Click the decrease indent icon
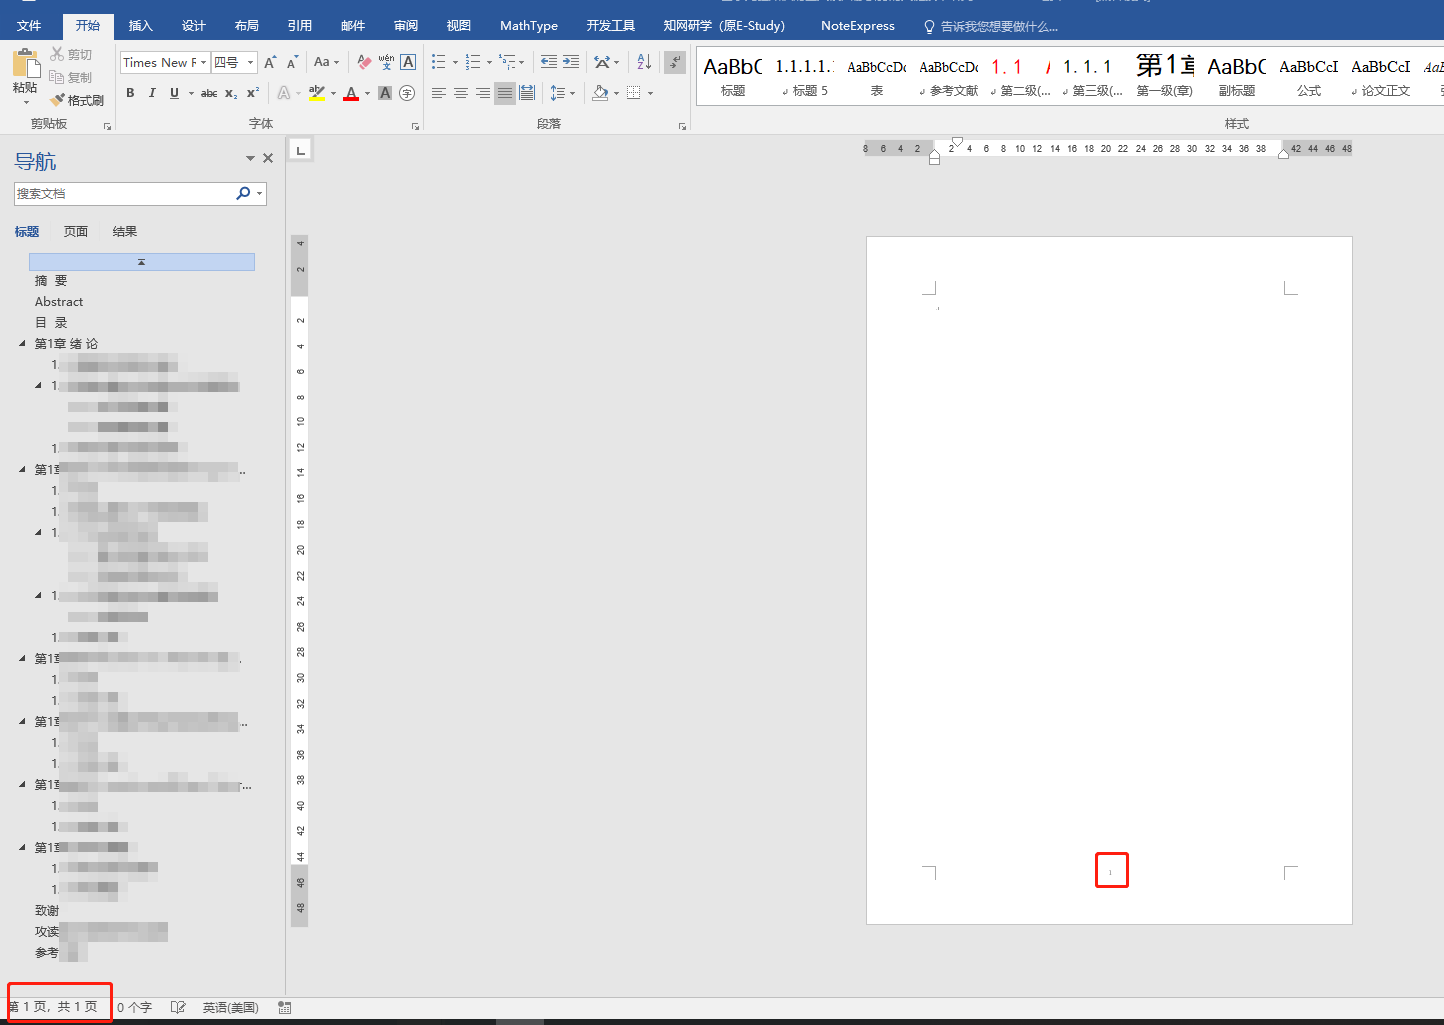1444x1025 pixels. pos(549,62)
